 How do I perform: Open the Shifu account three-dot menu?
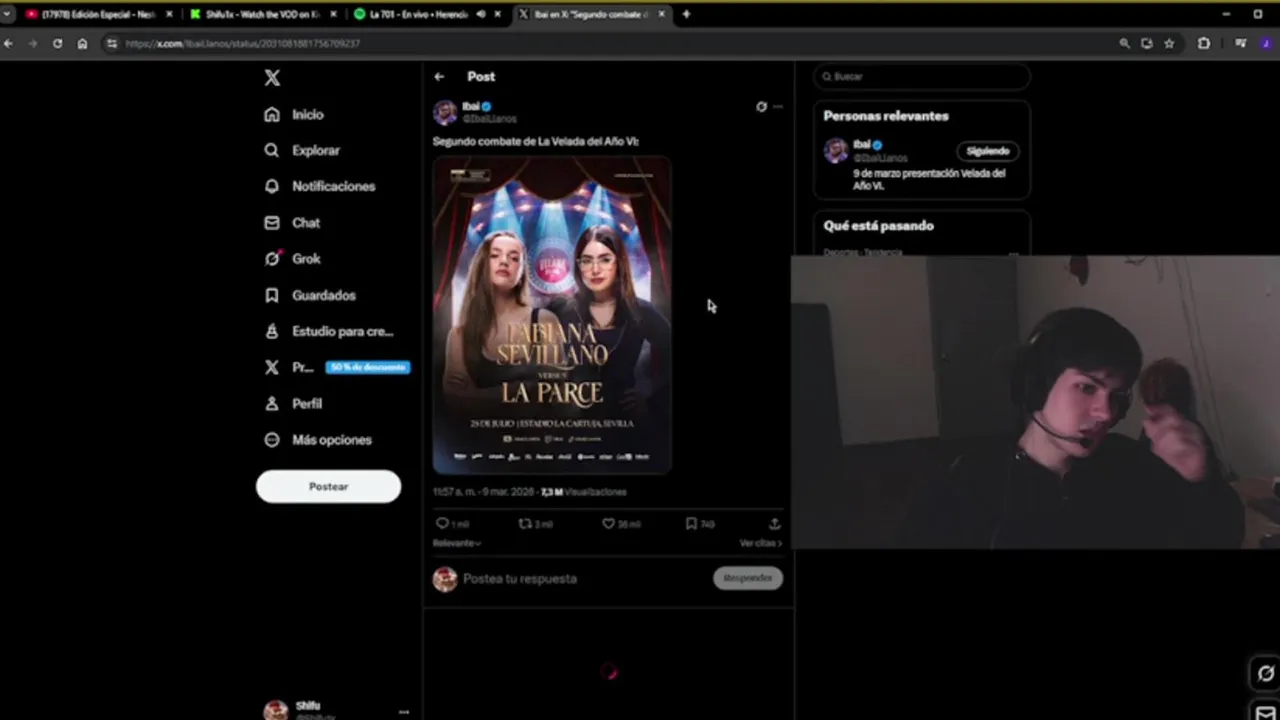click(404, 712)
